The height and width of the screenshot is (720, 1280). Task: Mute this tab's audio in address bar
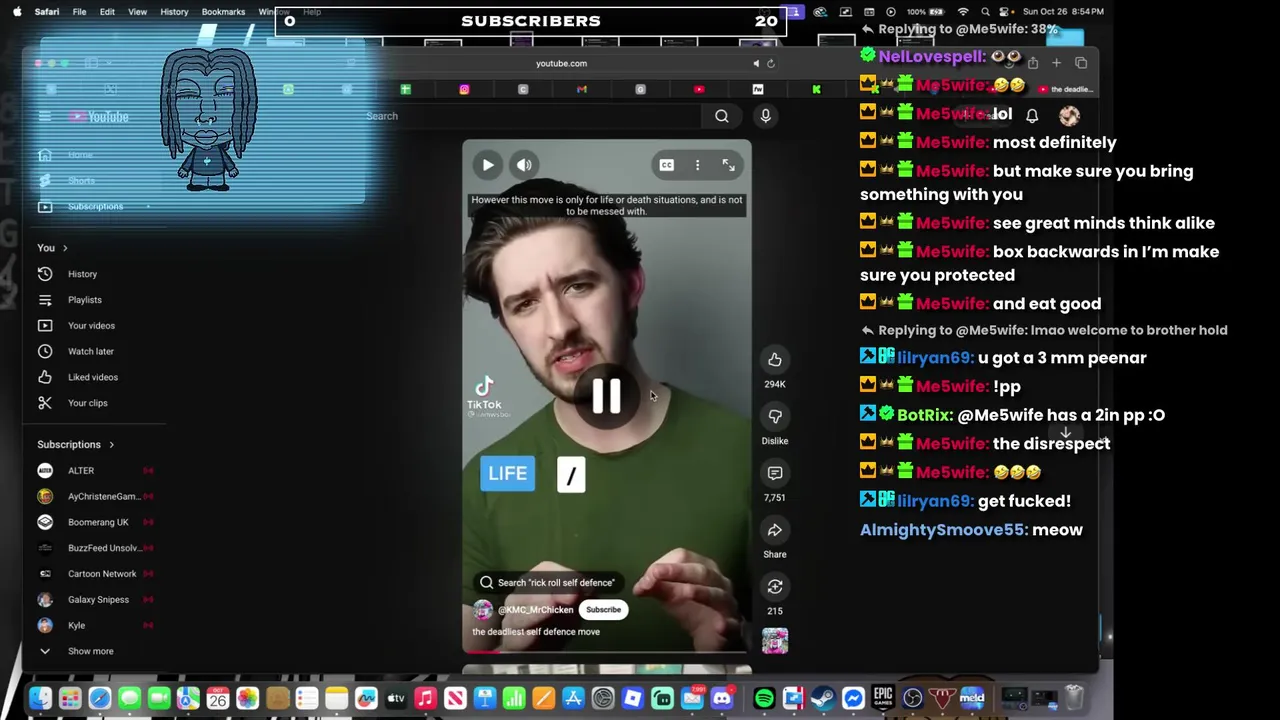click(756, 63)
